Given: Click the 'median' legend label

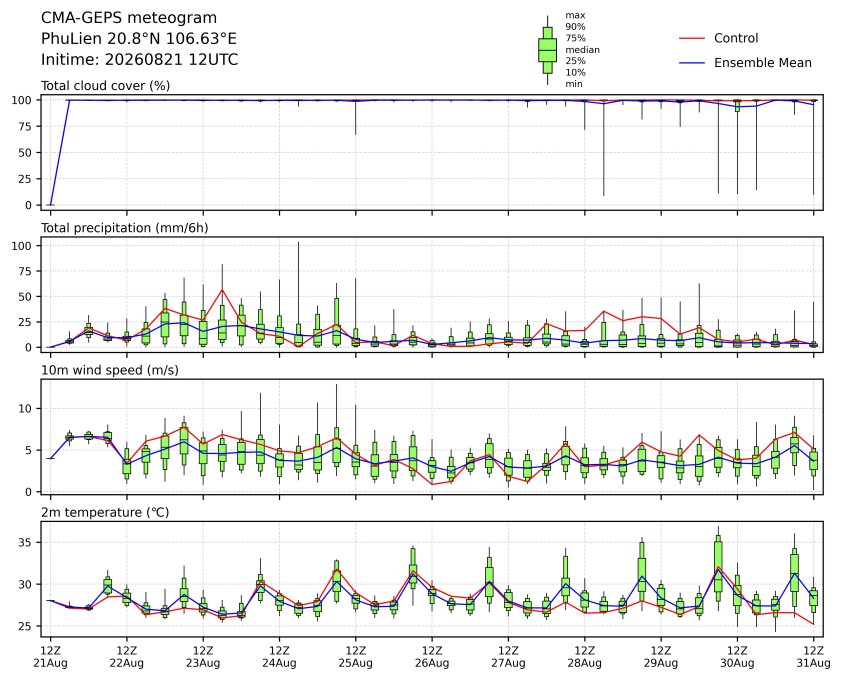Looking at the screenshot, I should click(582, 49).
